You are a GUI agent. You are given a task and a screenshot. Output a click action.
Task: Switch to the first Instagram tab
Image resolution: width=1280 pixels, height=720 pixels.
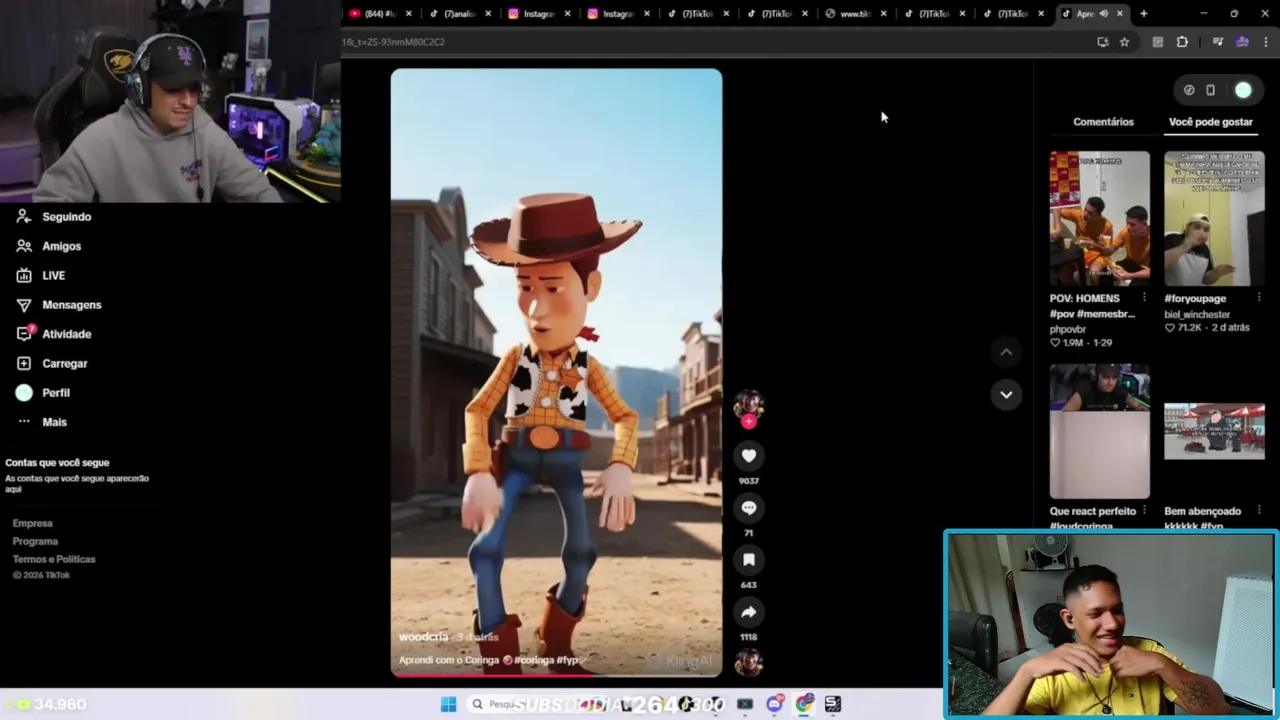pyautogui.click(x=540, y=14)
